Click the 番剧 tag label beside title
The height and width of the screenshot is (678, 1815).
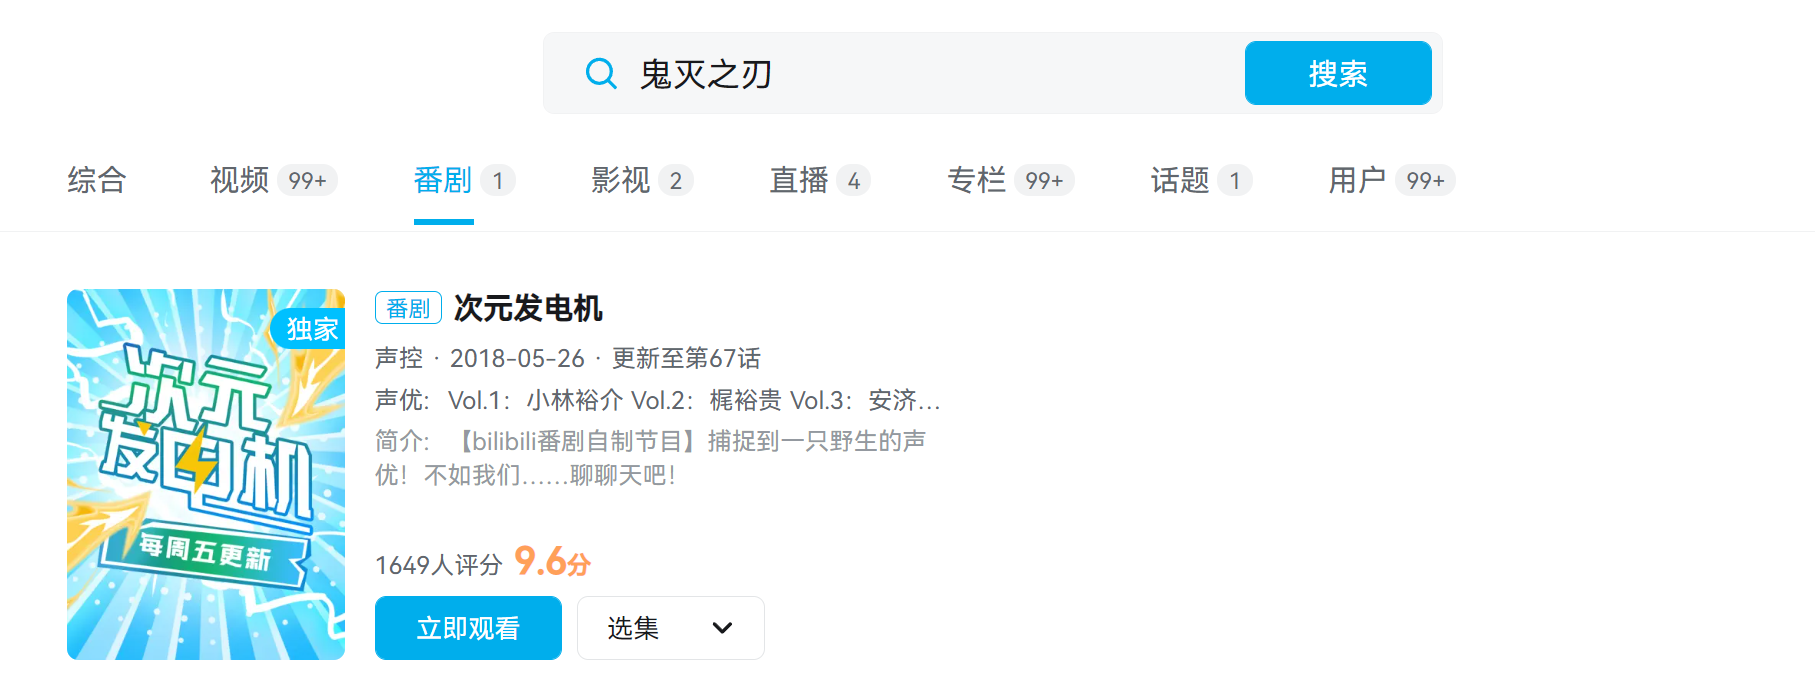point(408,308)
